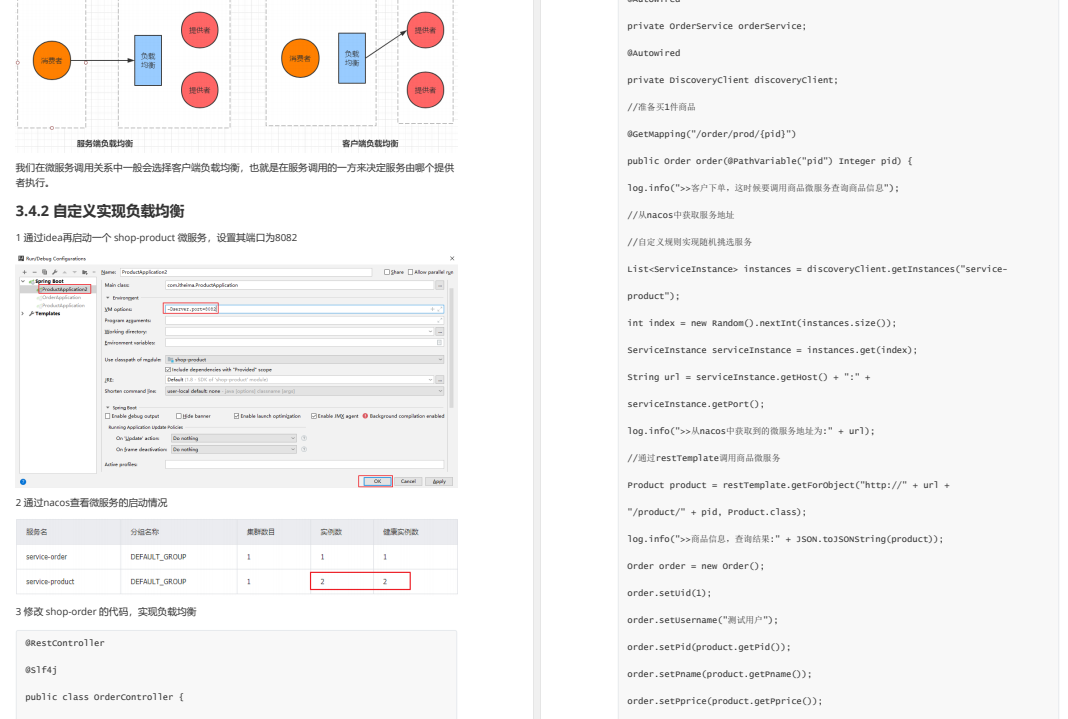Click the edit icon in Environment variables field

pos(440,342)
